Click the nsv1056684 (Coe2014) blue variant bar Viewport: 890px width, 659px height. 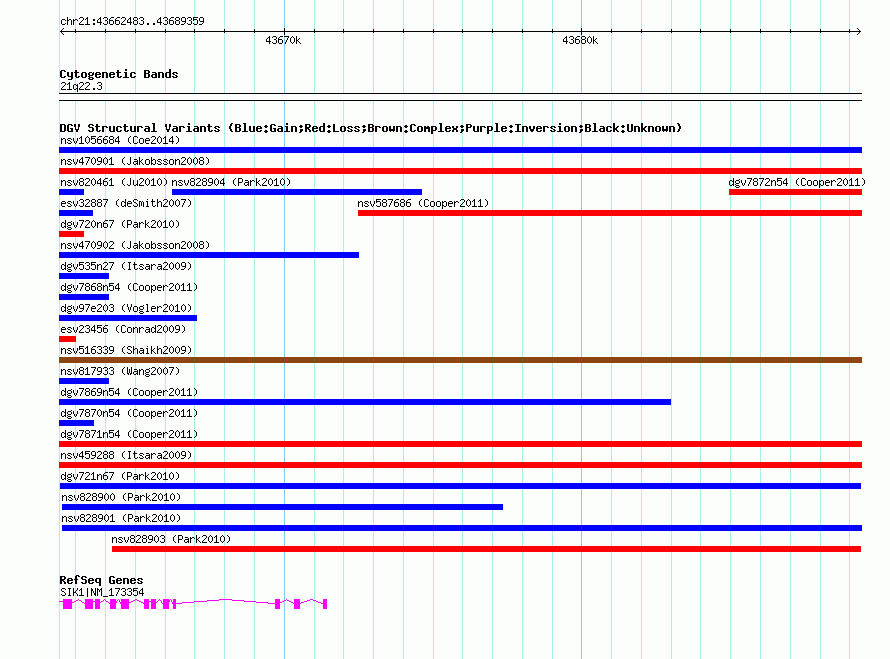[460, 150]
